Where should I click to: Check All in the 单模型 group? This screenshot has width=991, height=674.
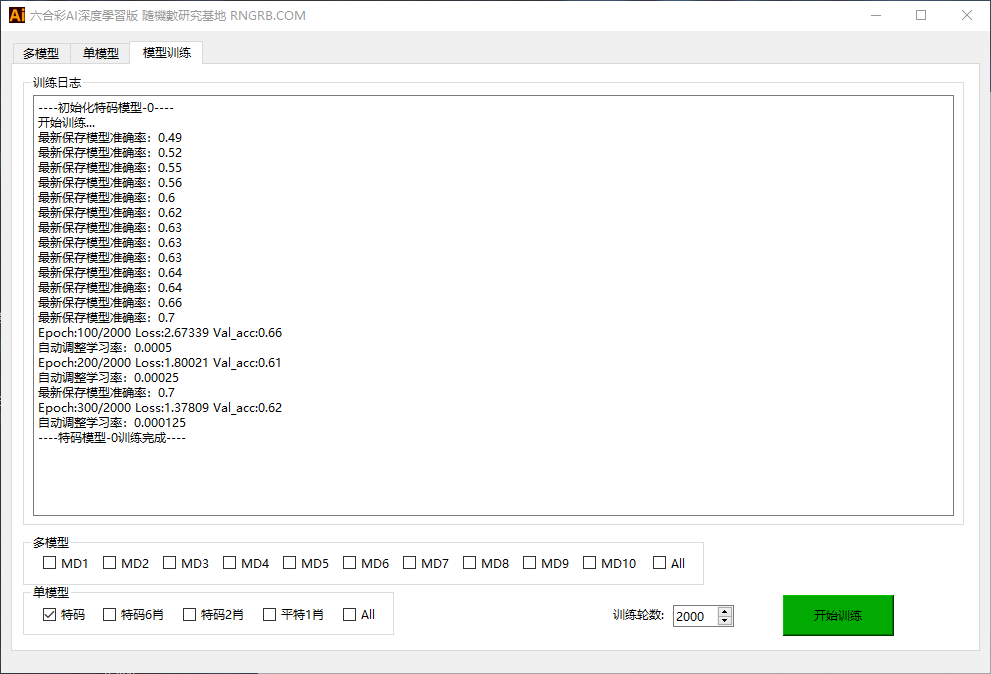click(x=350, y=615)
